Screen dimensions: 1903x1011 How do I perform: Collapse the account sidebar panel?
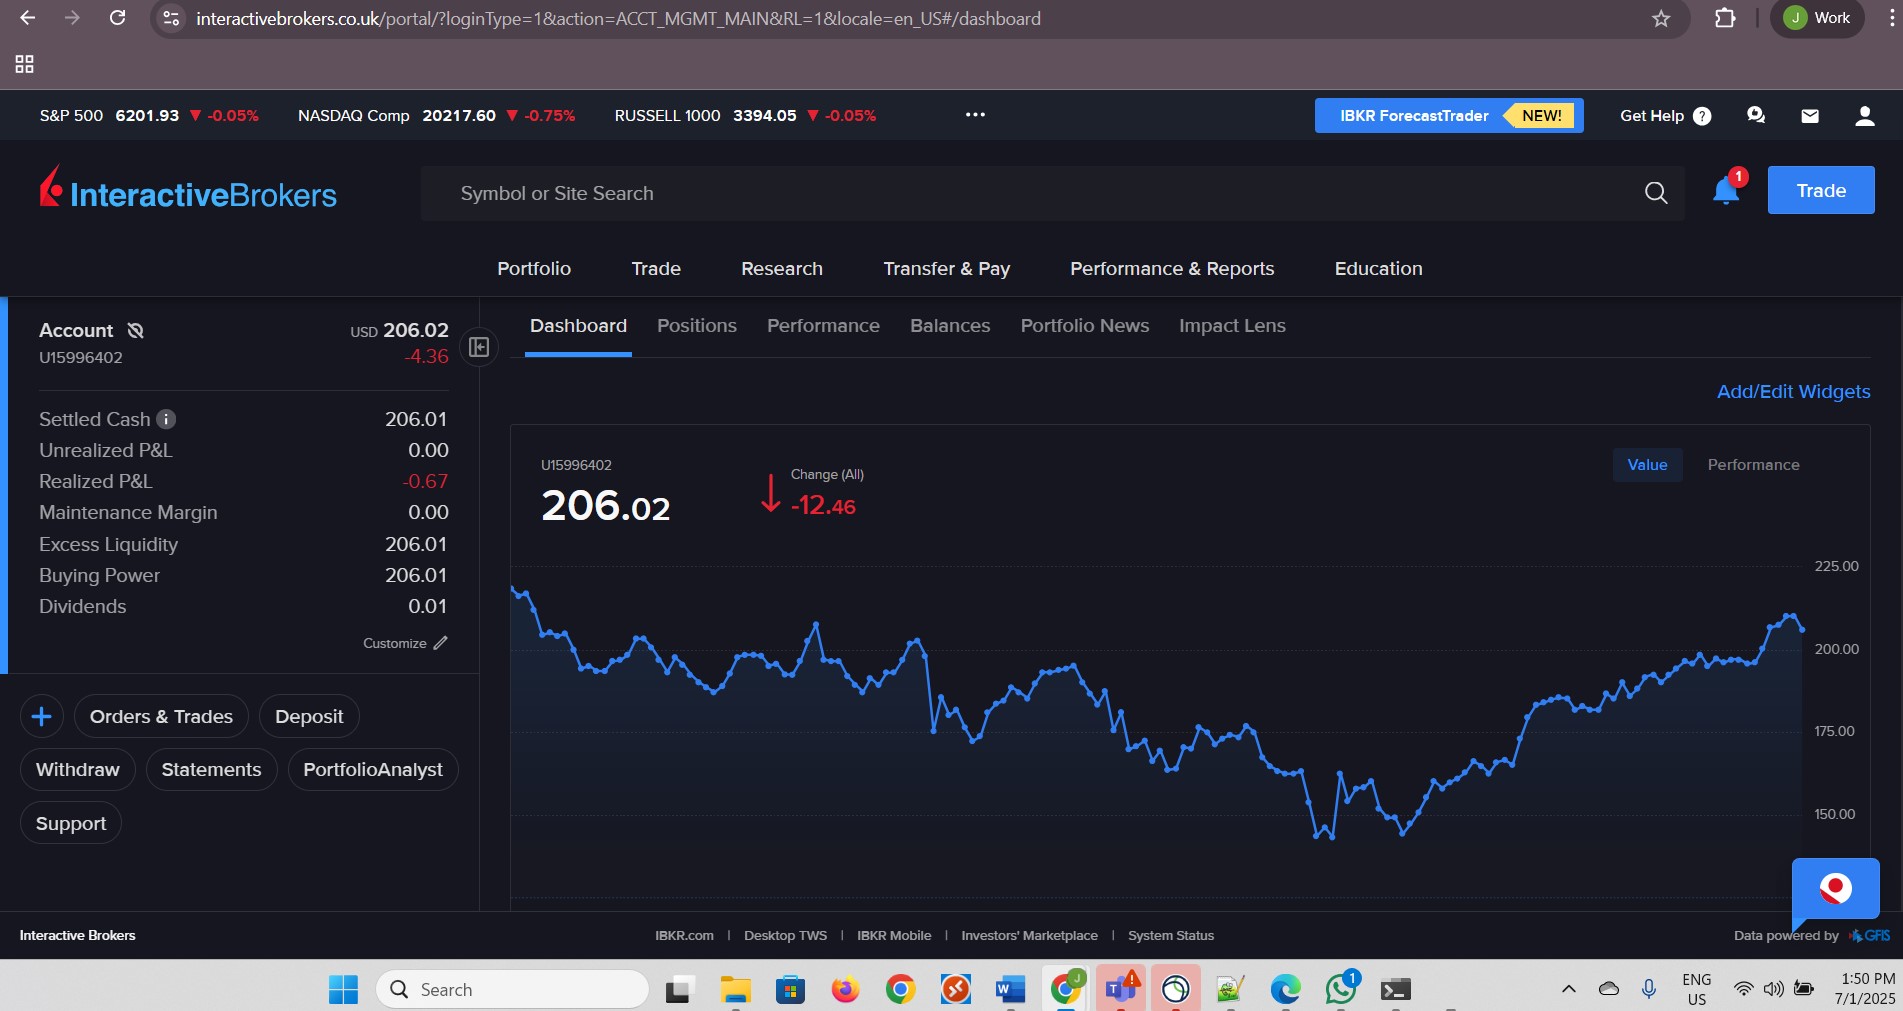[479, 347]
